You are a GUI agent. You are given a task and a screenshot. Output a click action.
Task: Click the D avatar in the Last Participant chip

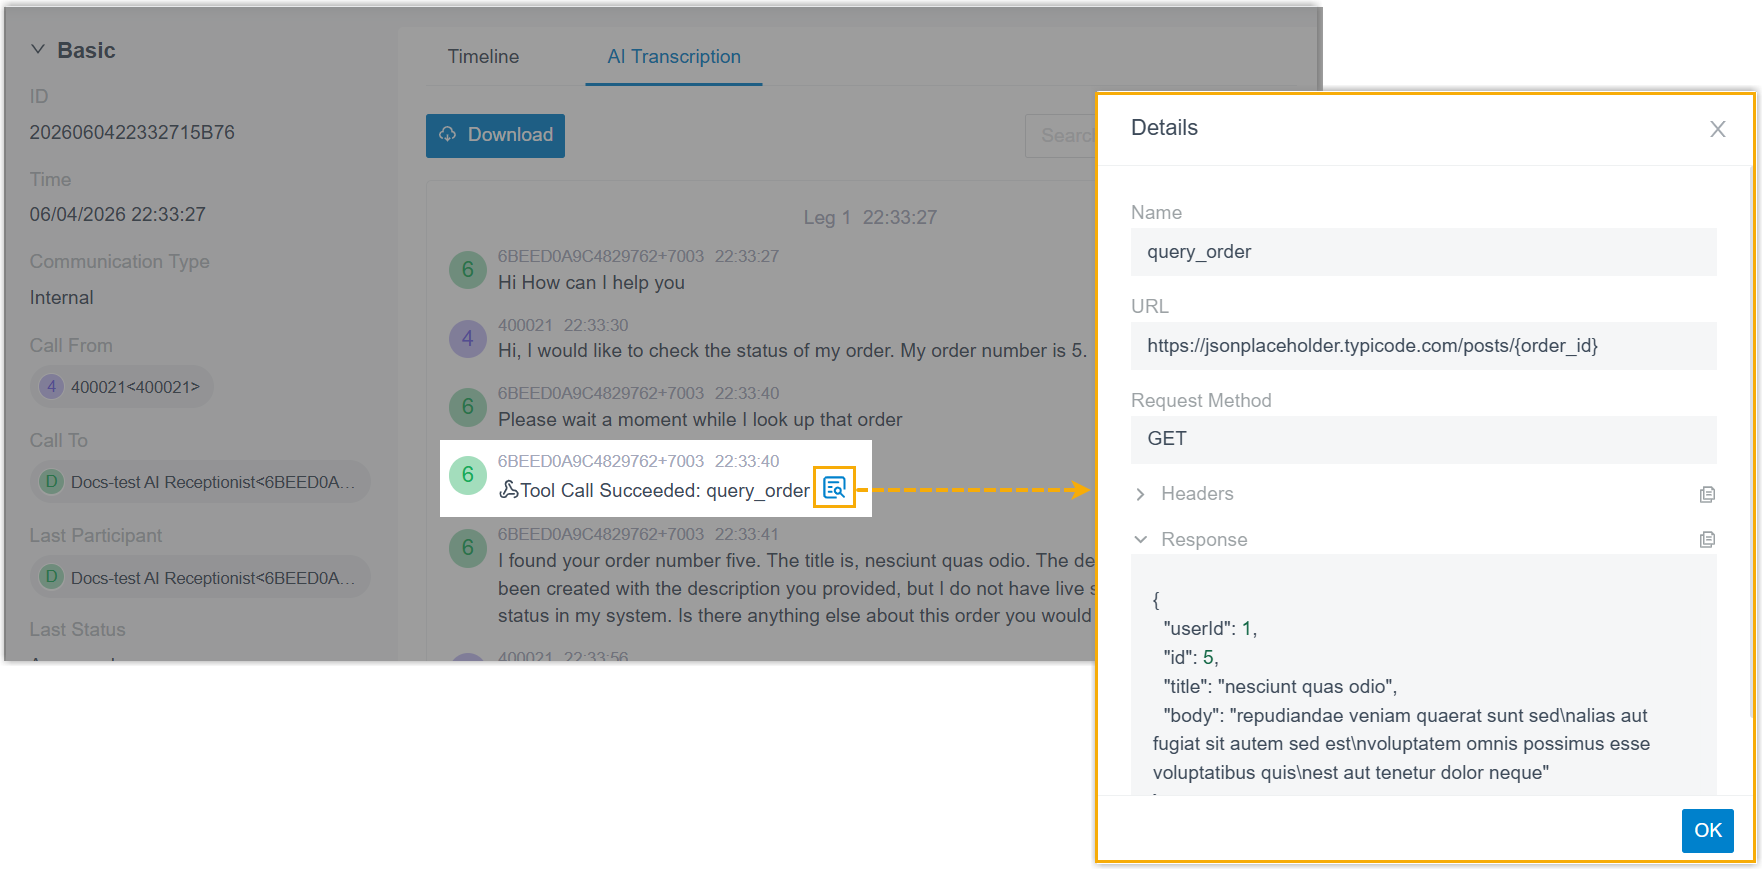[x=51, y=577]
